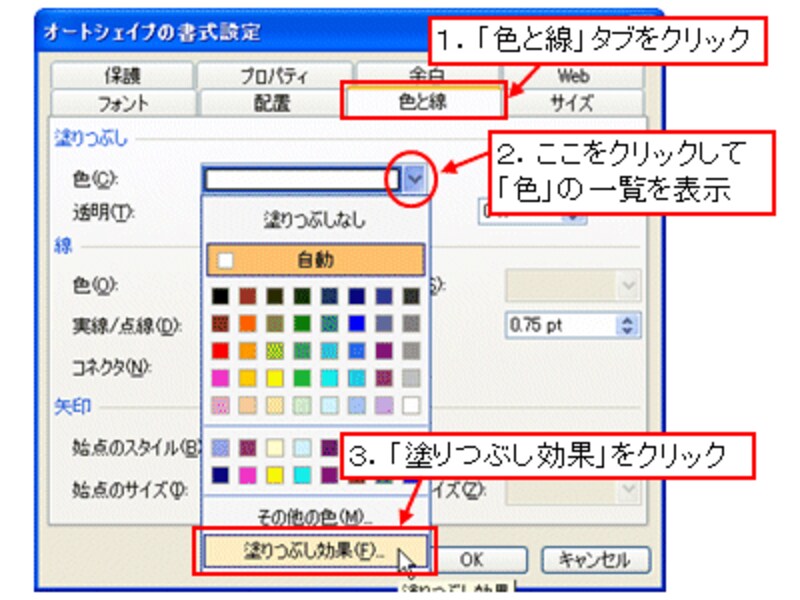Select the 自動 automatic color option
The image size is (800, 600).
316,260
